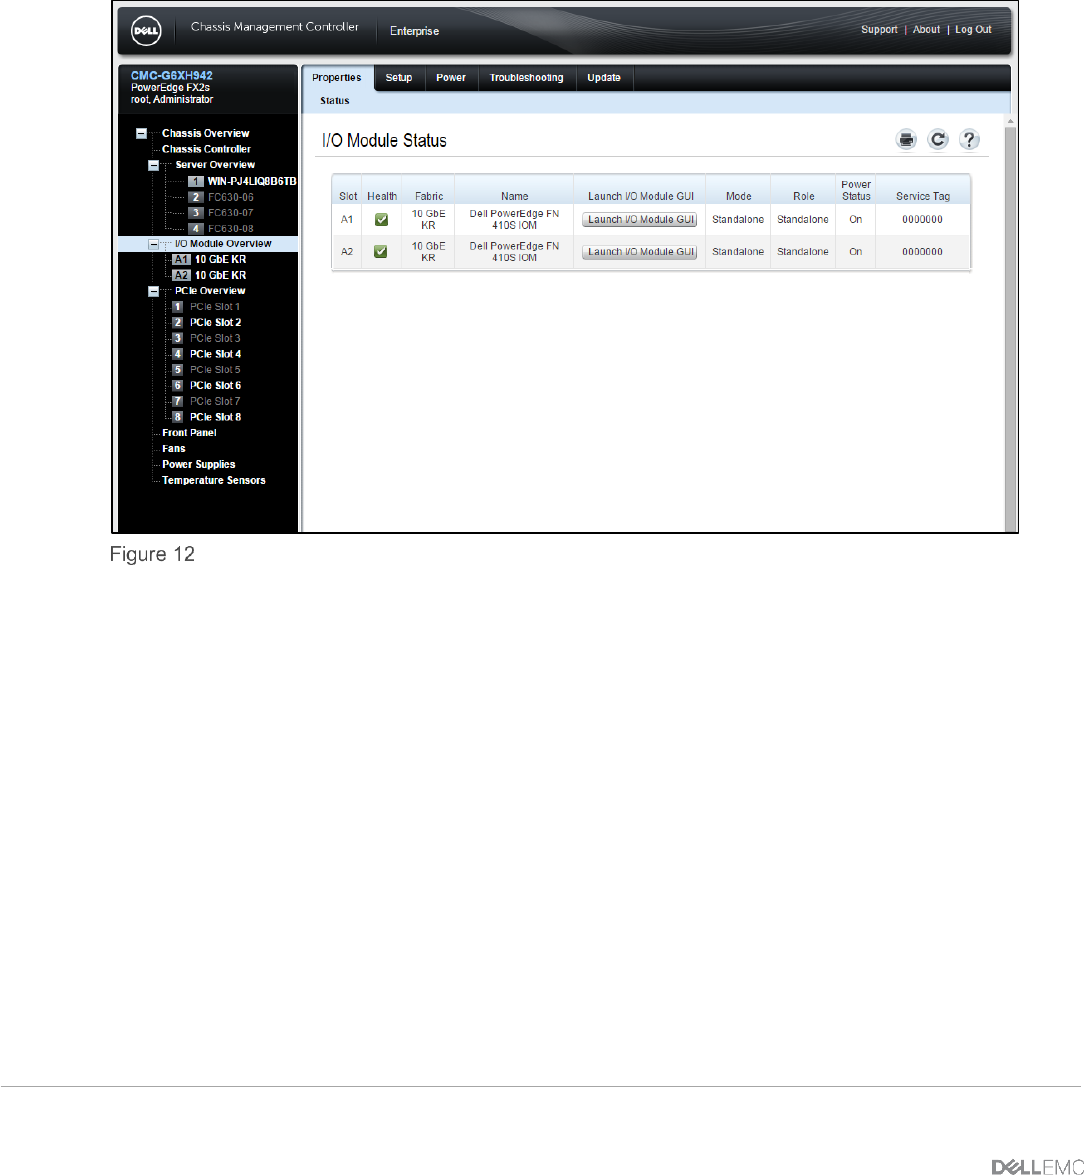The height and width of the screenshot is (1175, 1084).
Task: Select server WIN-PJ4LIQ8B6TB
Action: [x=252, y=181]
